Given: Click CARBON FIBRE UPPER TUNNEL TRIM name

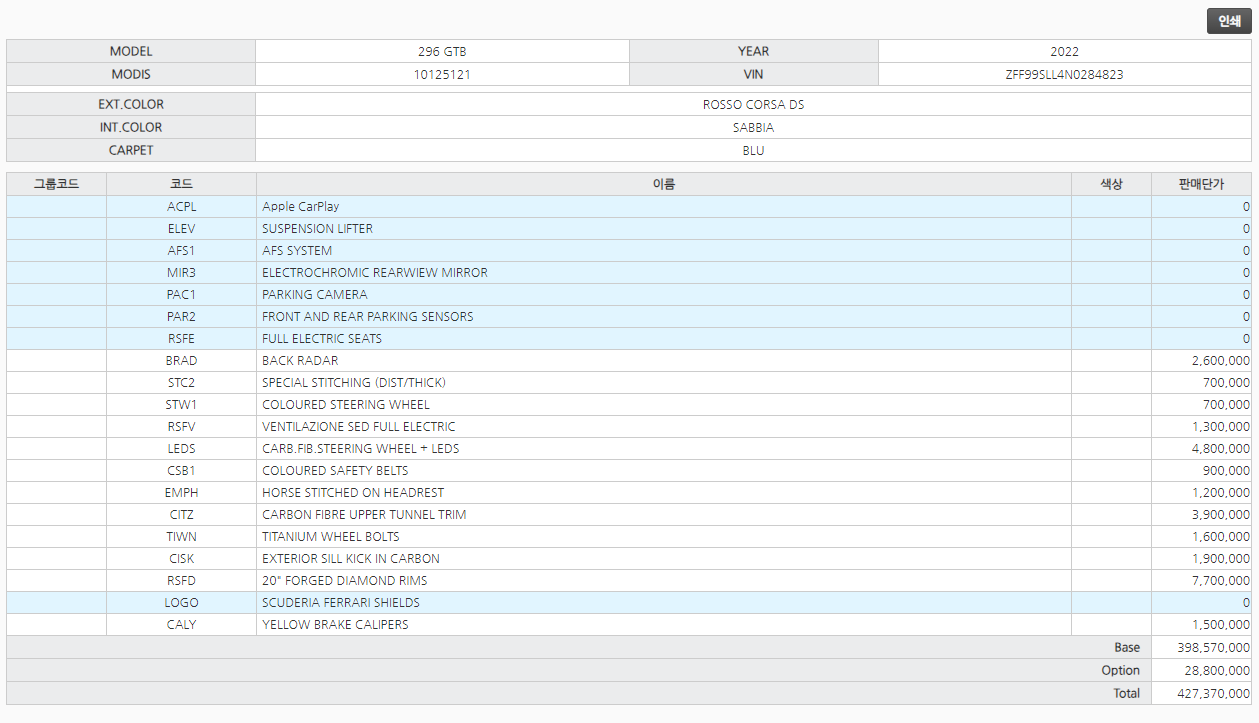Looking at the screenshot, I should (364, 514).
